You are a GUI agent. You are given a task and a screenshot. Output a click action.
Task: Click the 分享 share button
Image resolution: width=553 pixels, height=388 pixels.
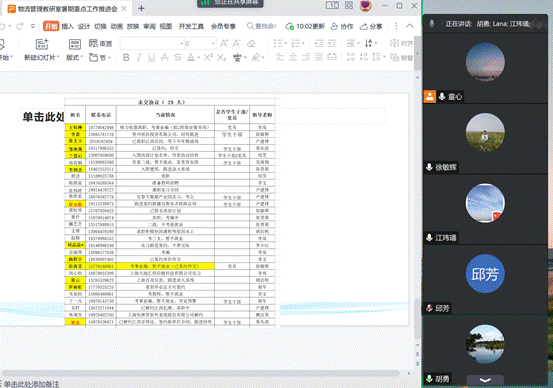371,26
